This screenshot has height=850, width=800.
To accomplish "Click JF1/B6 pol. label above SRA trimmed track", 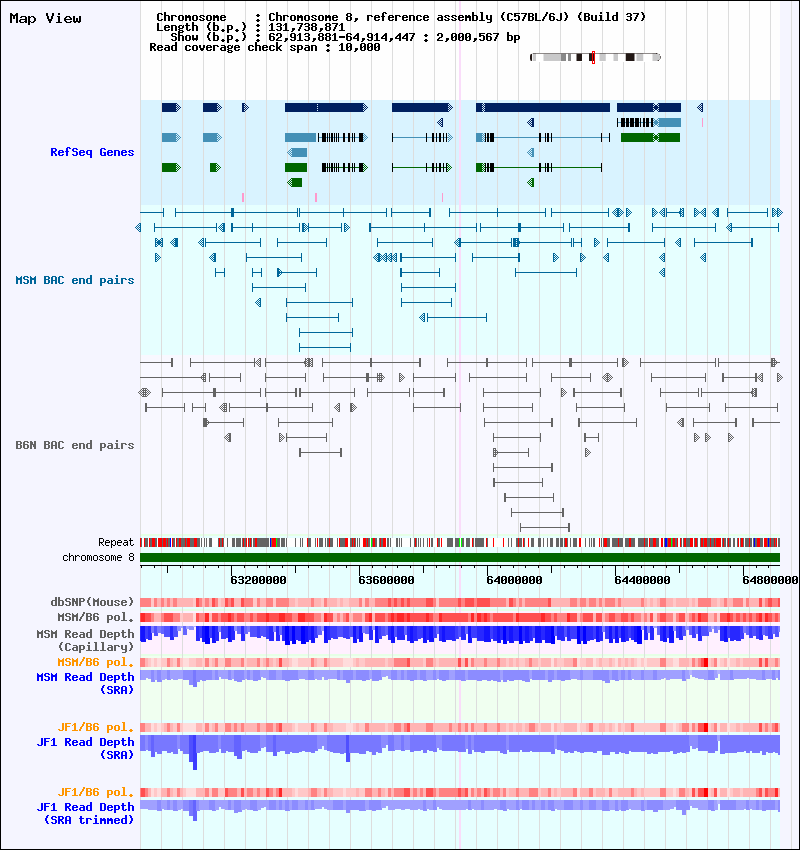I will coord(95,793).
